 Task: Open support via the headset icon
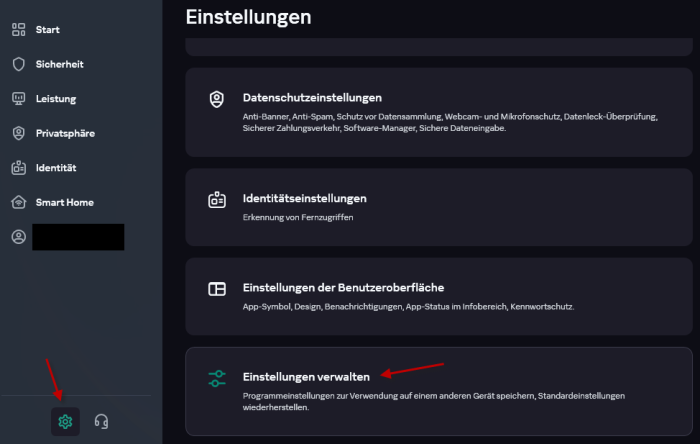[x=101, y=422]
